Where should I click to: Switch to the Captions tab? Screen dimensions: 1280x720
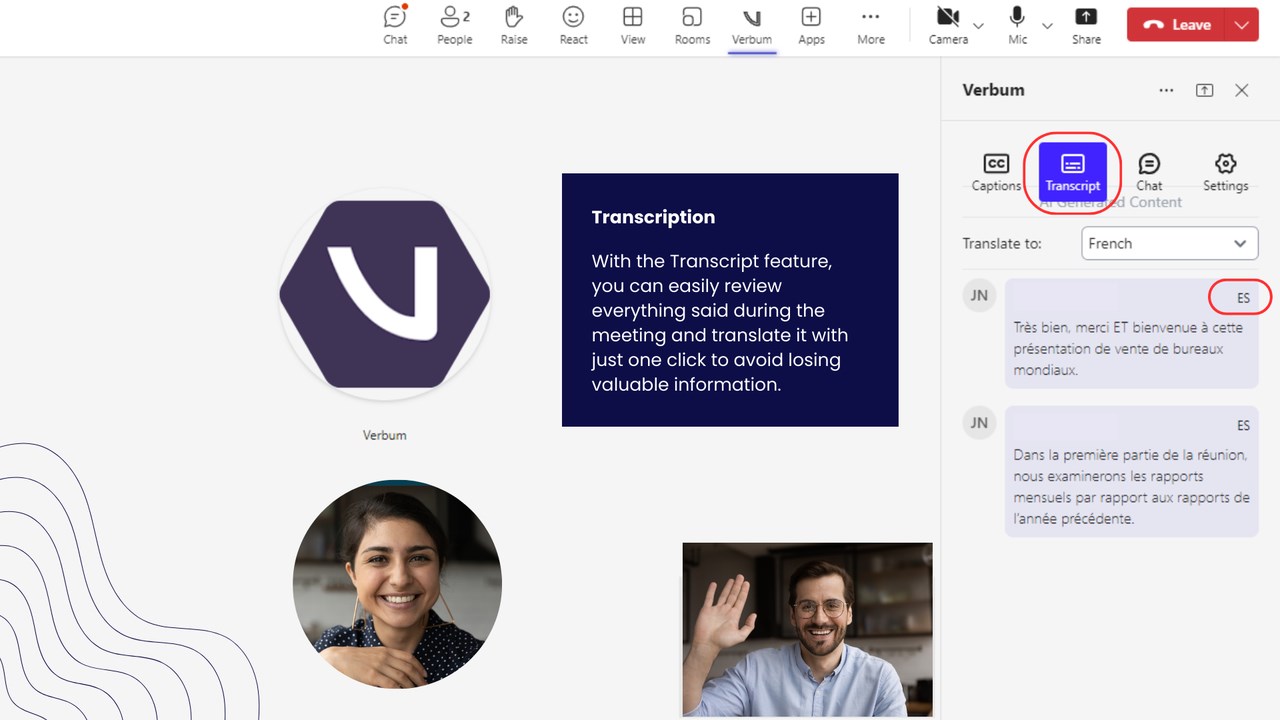tap(996, 172)
